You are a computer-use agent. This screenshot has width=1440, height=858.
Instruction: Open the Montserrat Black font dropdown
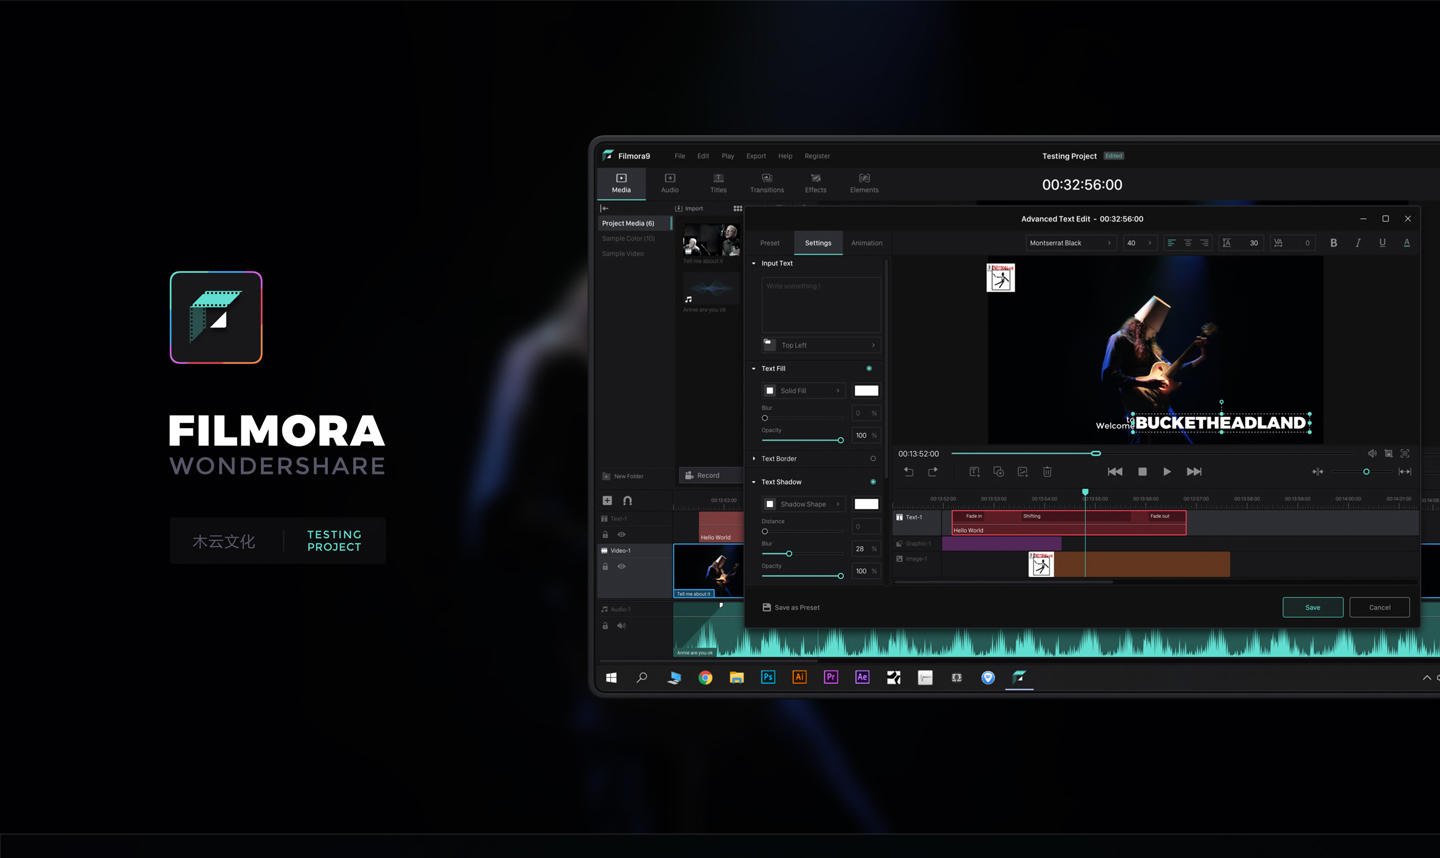point(1071,243)
